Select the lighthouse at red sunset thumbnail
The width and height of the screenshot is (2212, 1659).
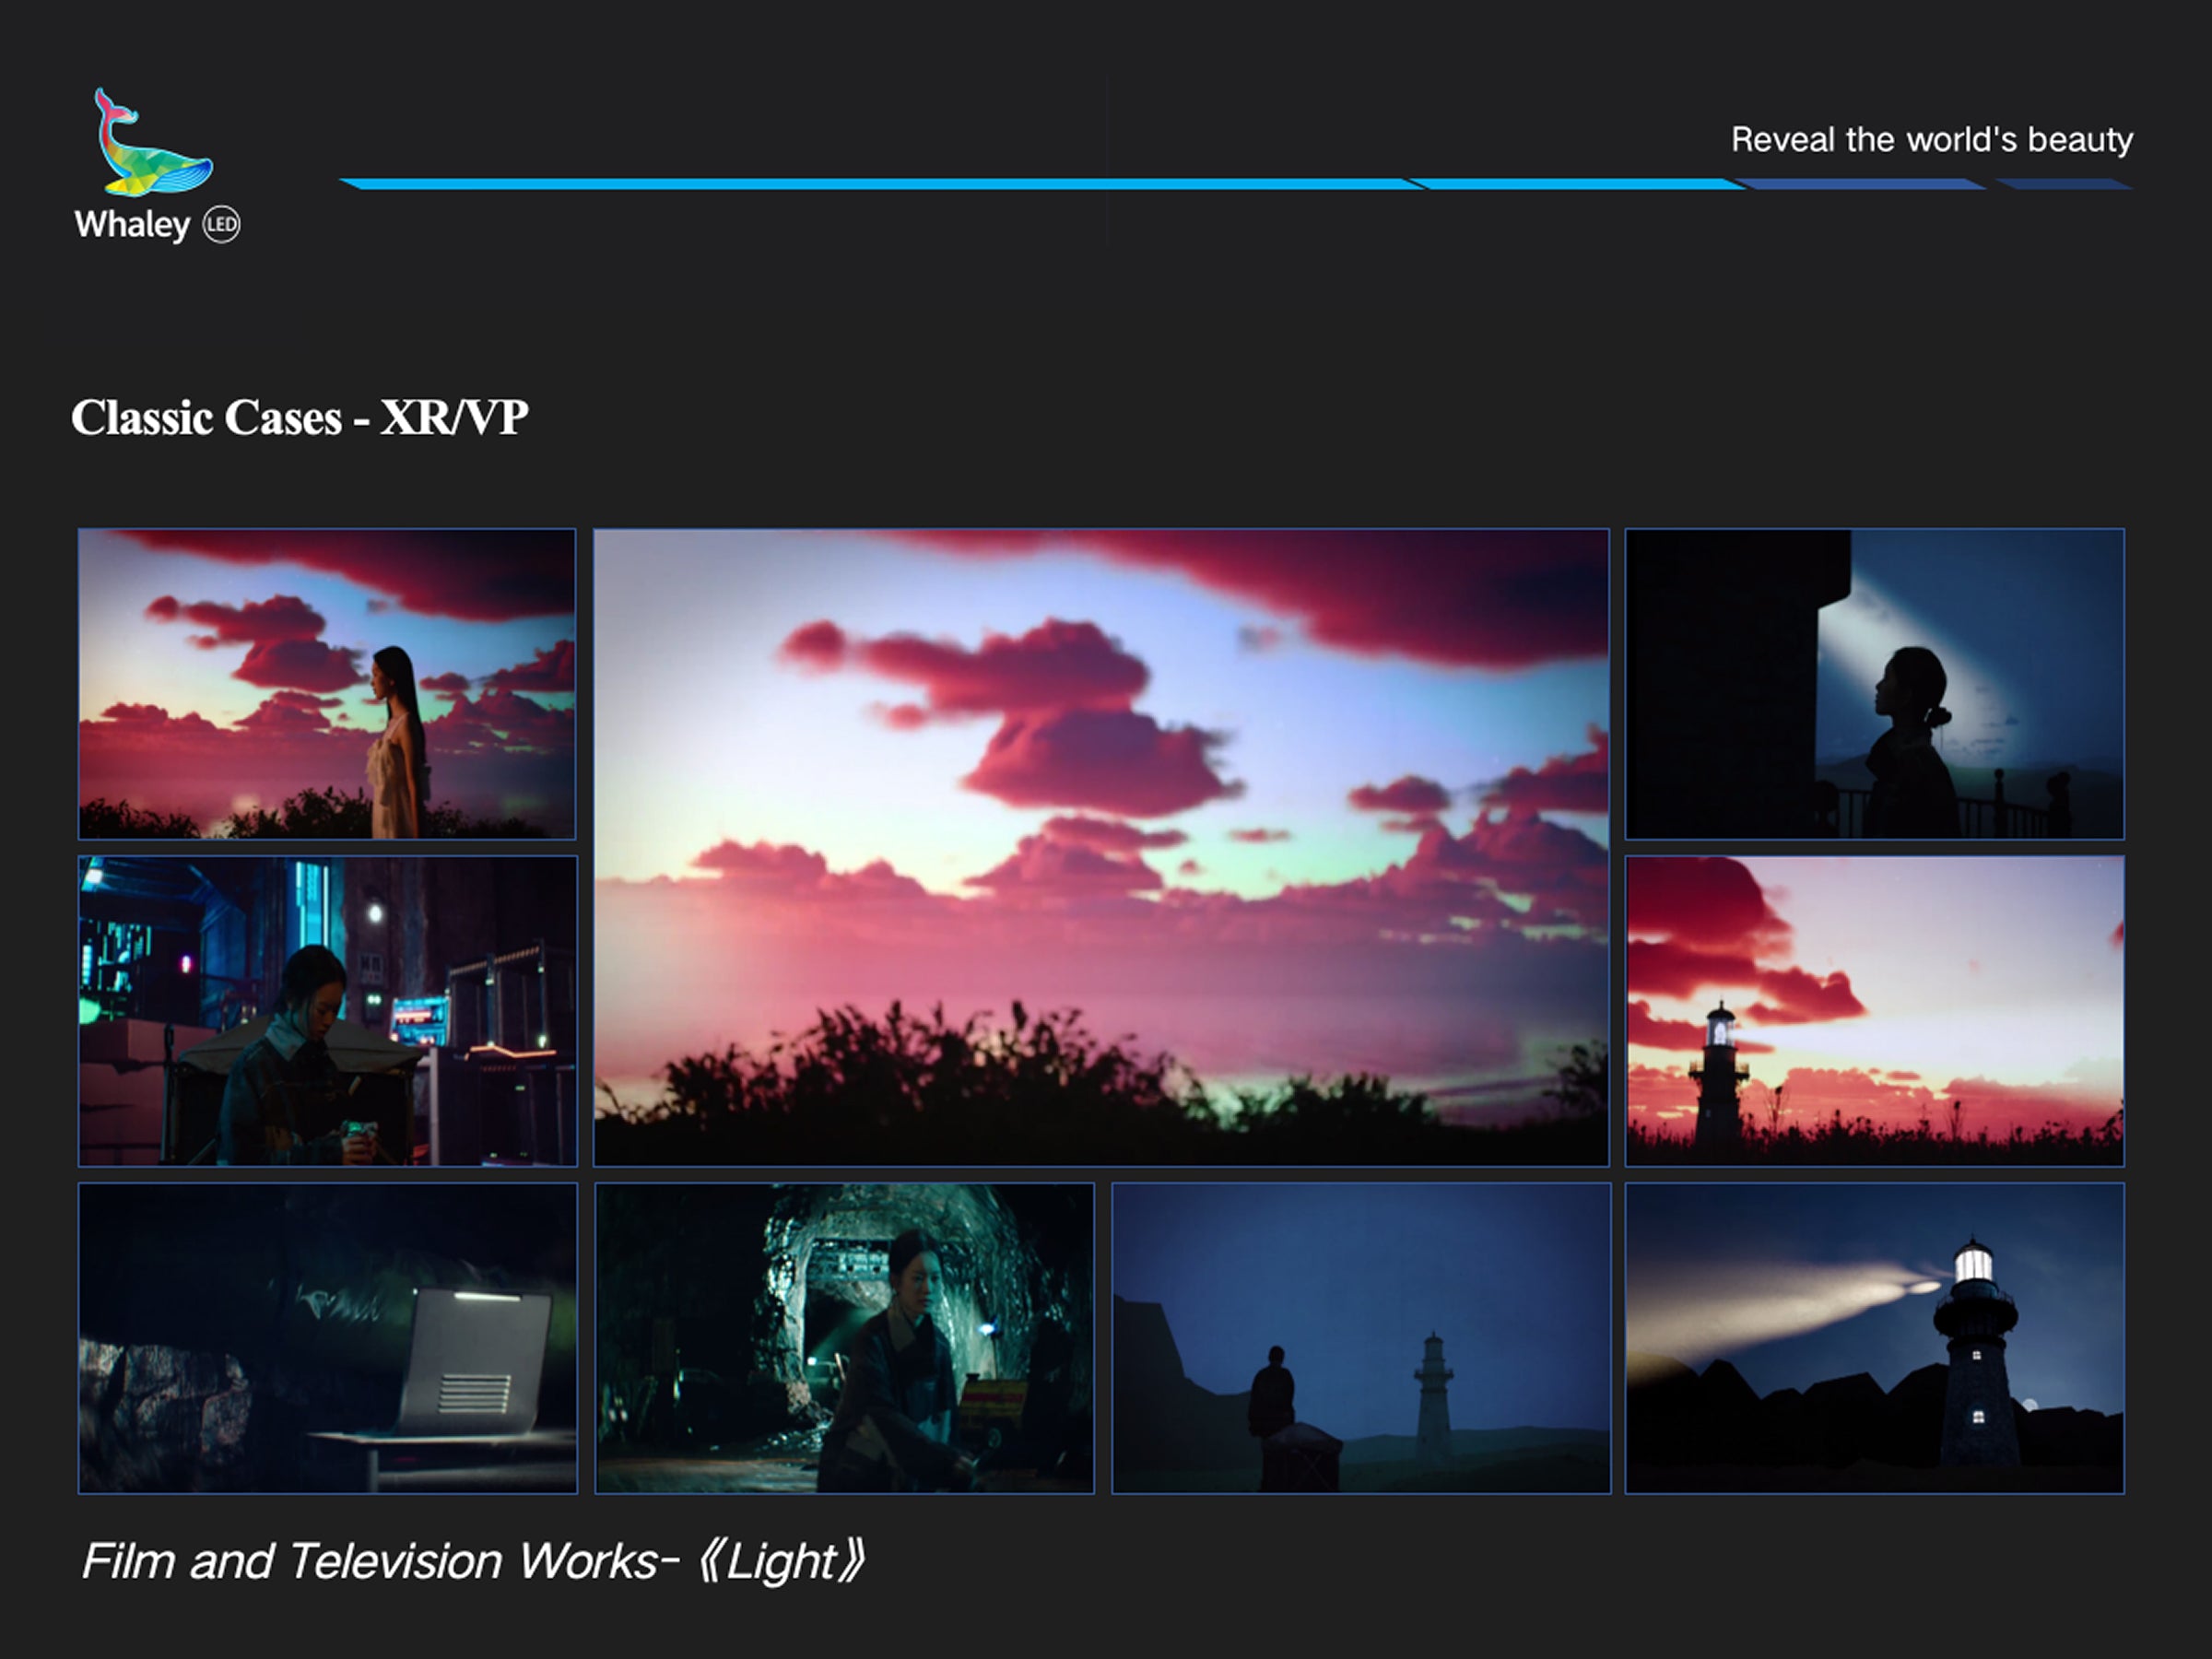tap(1874, 1011)
